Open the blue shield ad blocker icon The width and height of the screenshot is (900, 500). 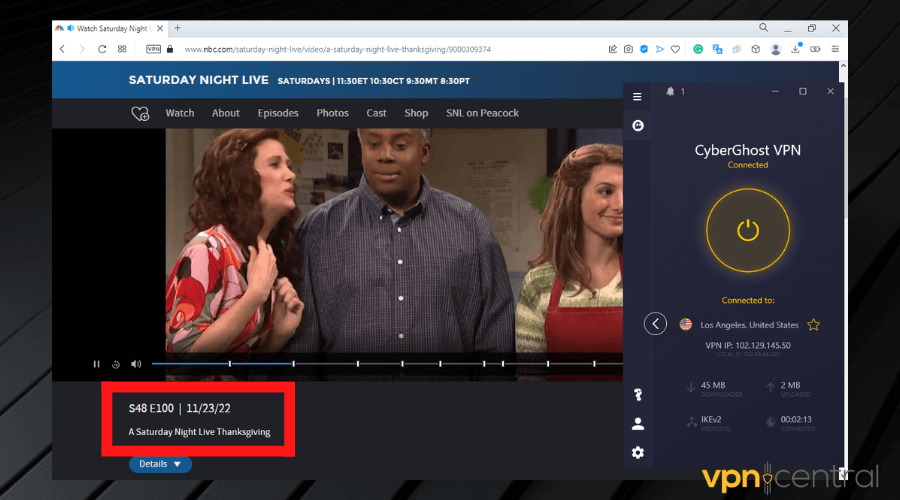644,49
